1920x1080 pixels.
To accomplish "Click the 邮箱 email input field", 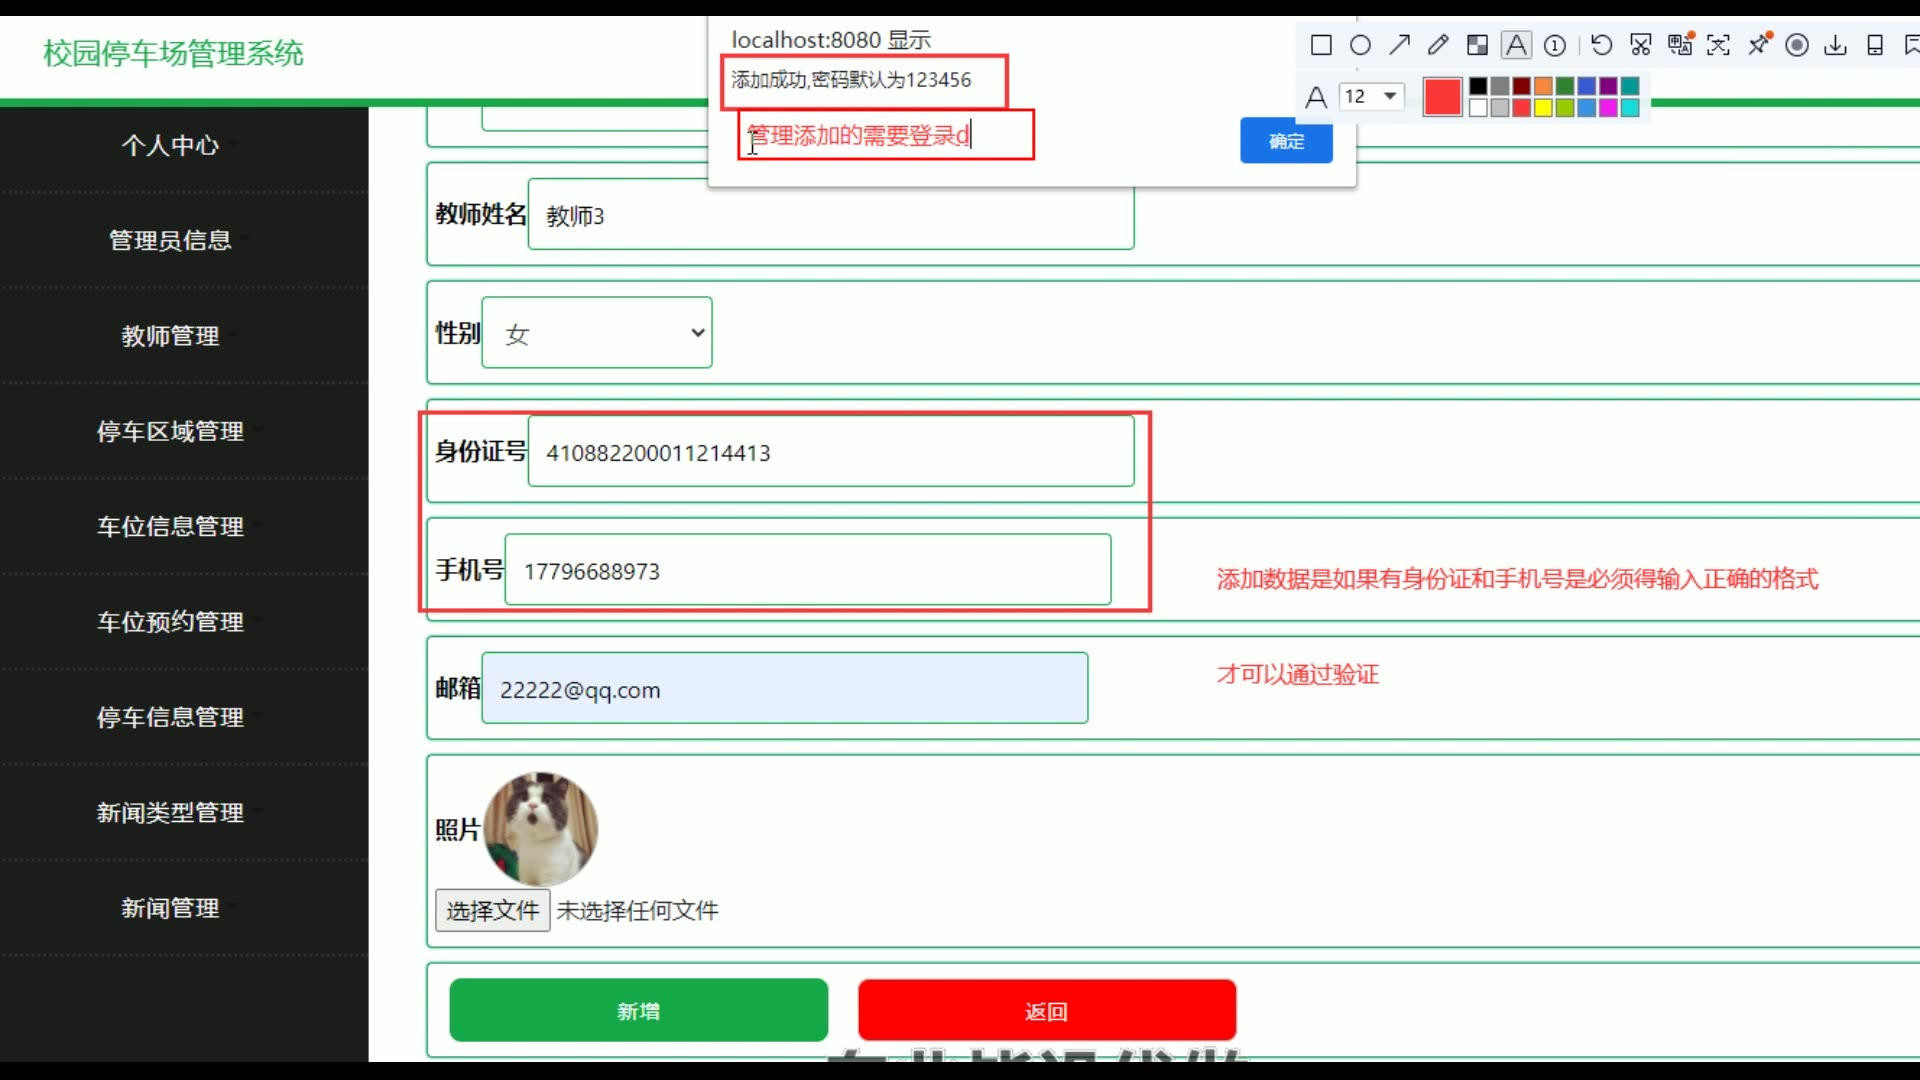I will click(784, 689).
